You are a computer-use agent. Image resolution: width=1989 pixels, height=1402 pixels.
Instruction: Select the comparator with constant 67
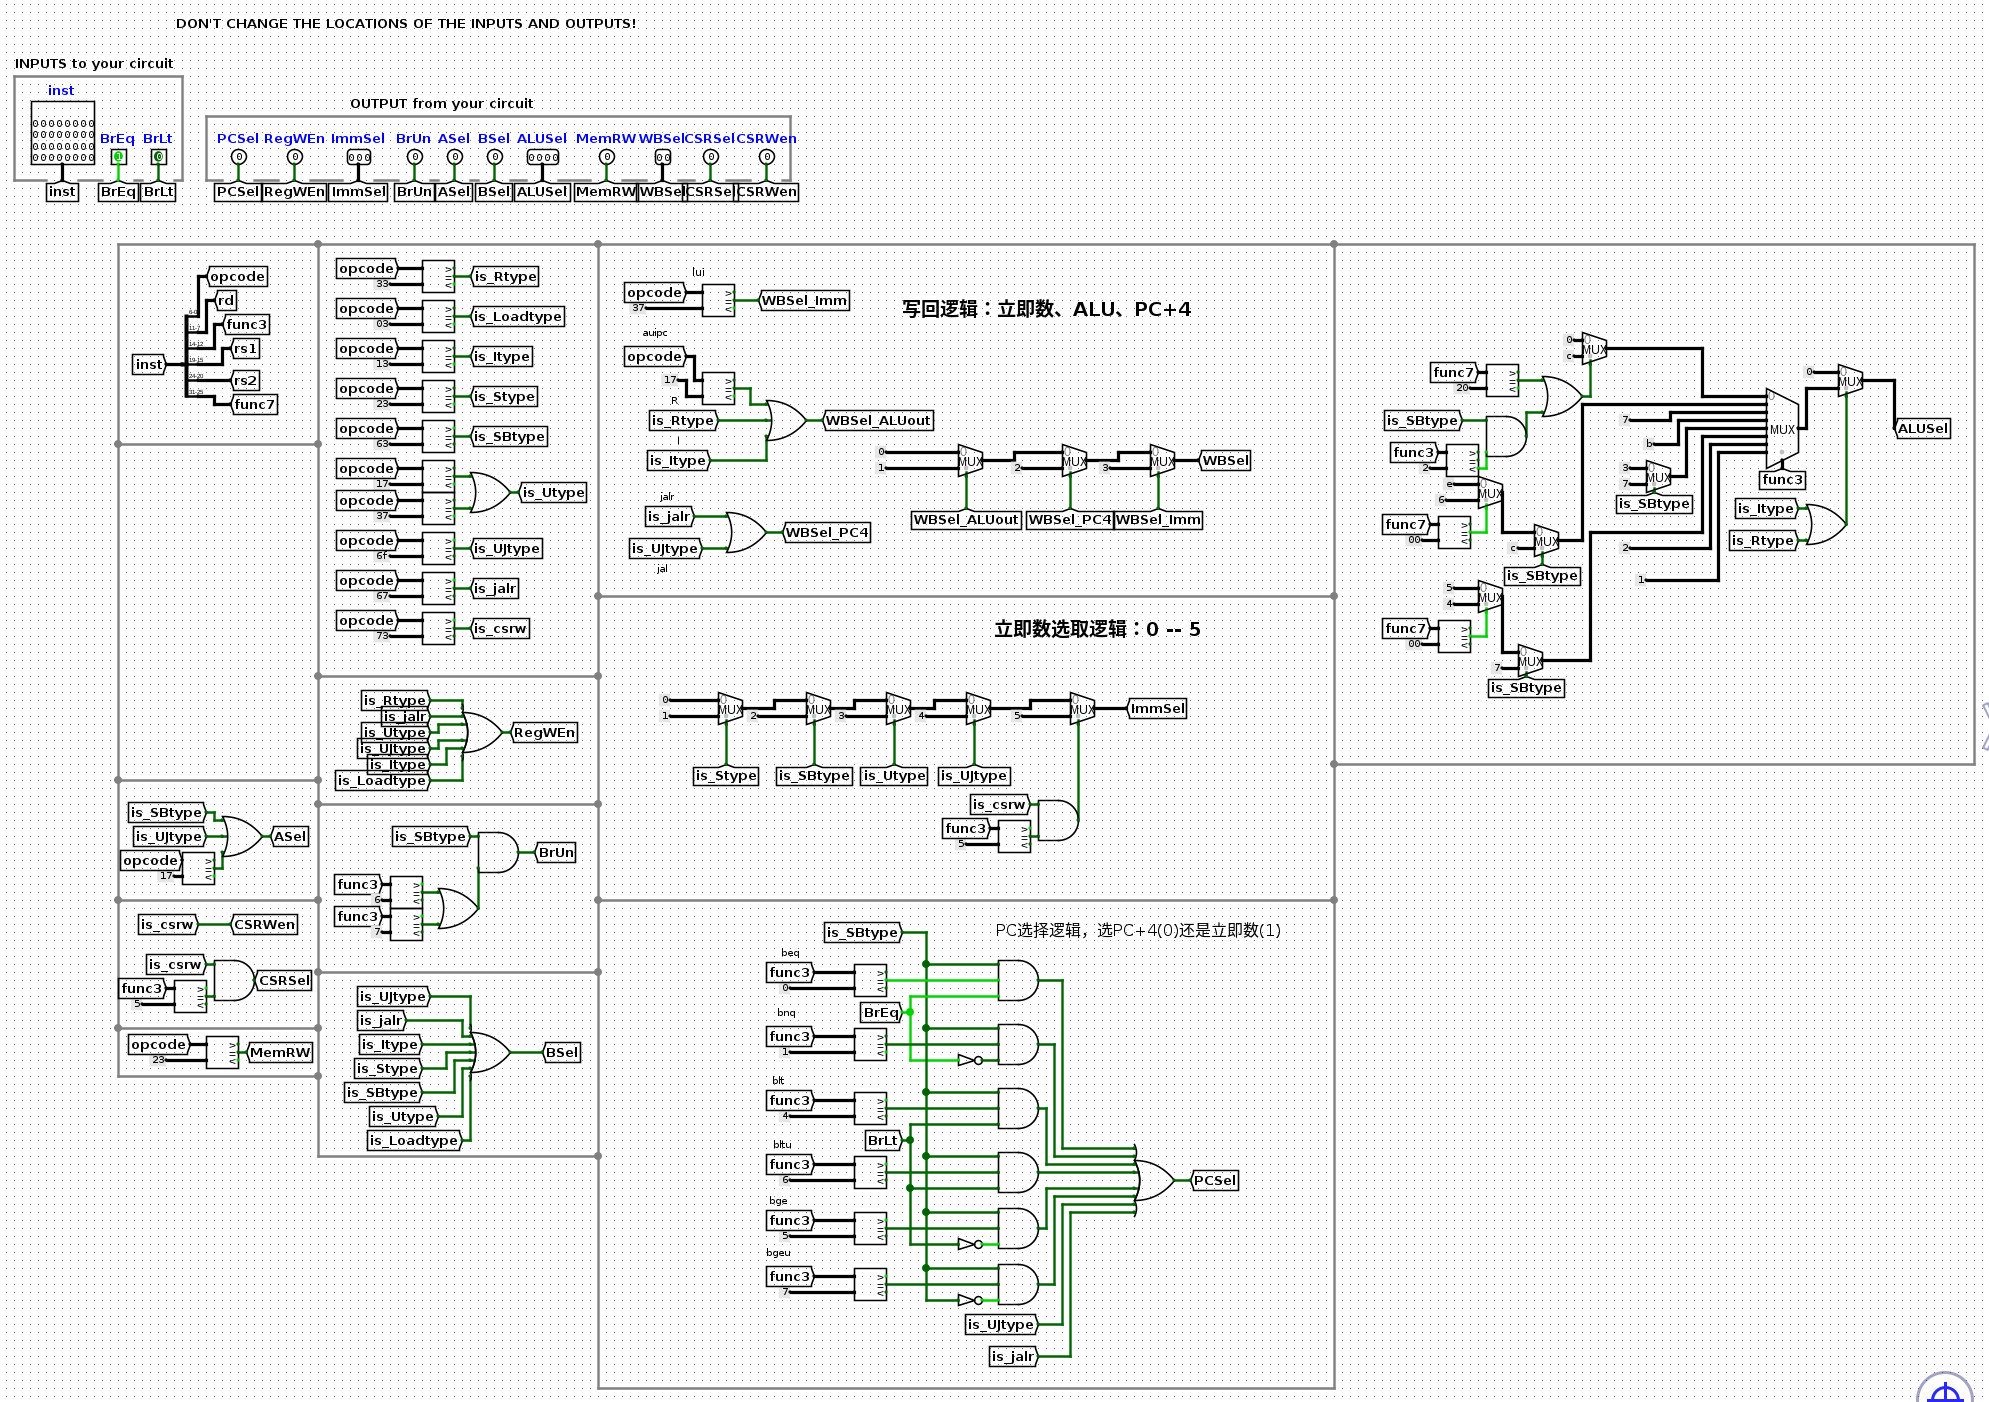click(438, 588)
